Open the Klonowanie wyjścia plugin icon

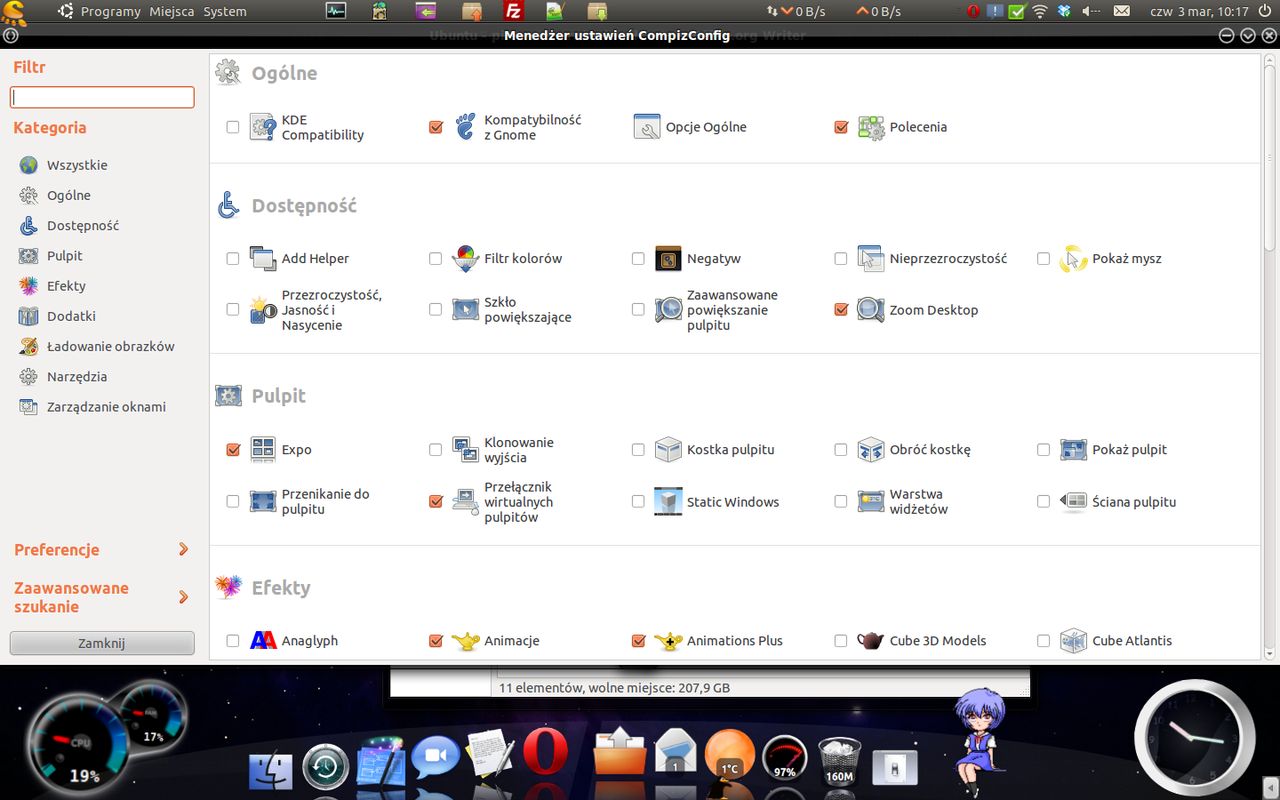(466, 450)
